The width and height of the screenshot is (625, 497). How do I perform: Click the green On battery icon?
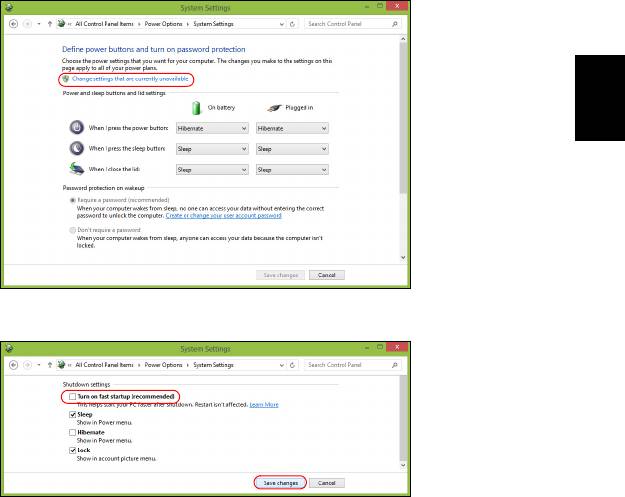[196, 107]
